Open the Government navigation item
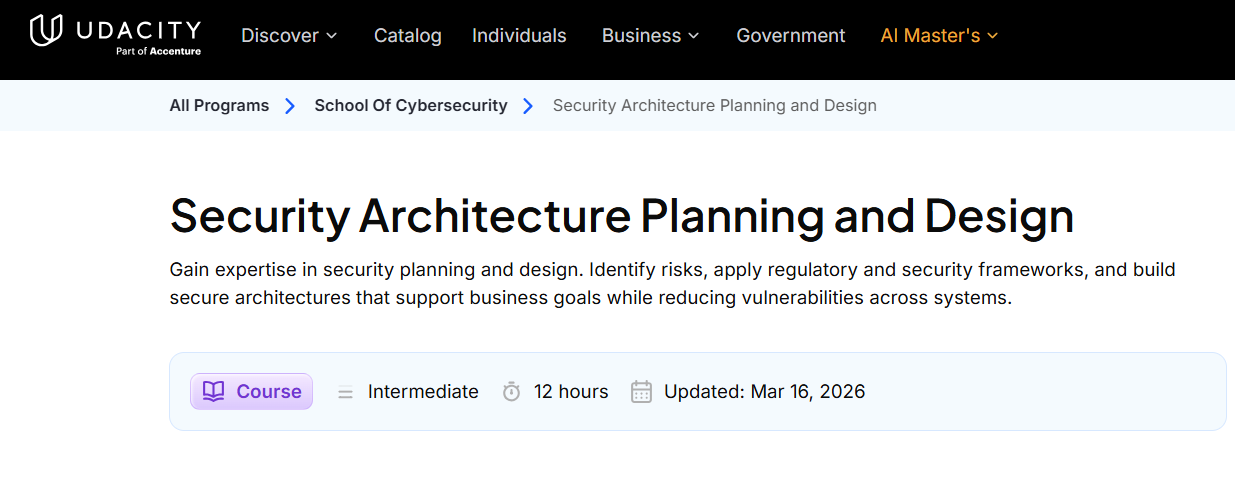The height and width of the screenshot is (498, 1235). [791, 36]
